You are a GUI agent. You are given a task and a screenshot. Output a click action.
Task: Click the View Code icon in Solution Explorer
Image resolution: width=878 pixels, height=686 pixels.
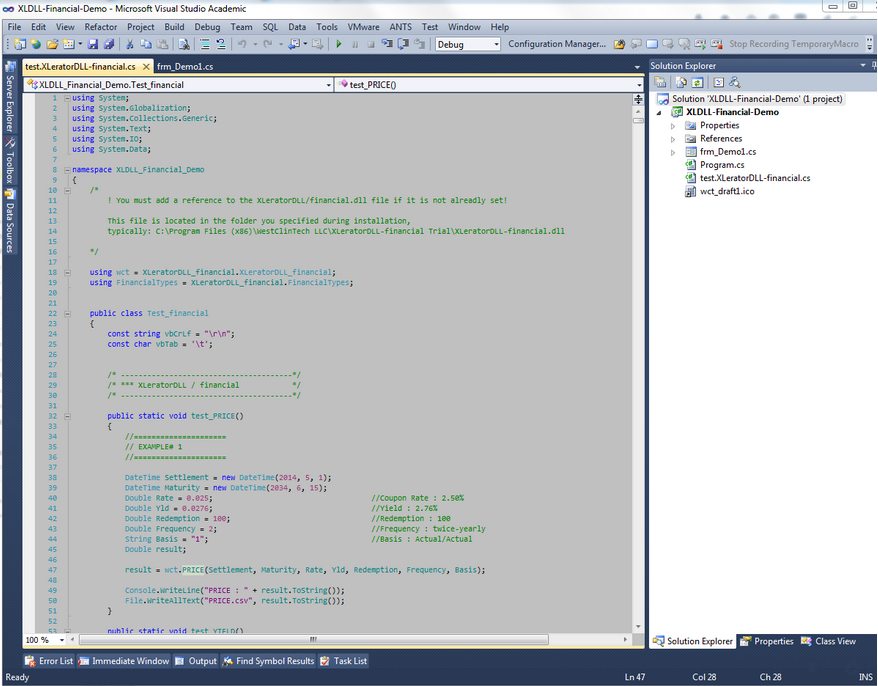(x=718, y=82)
